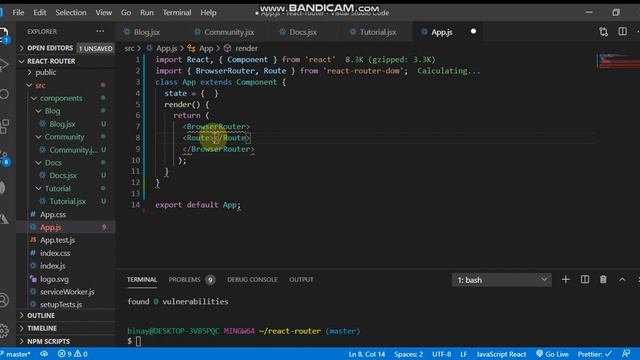640x360 pixels.
Task: Open Extensions view in the activity bar
Action: point(4,126)
